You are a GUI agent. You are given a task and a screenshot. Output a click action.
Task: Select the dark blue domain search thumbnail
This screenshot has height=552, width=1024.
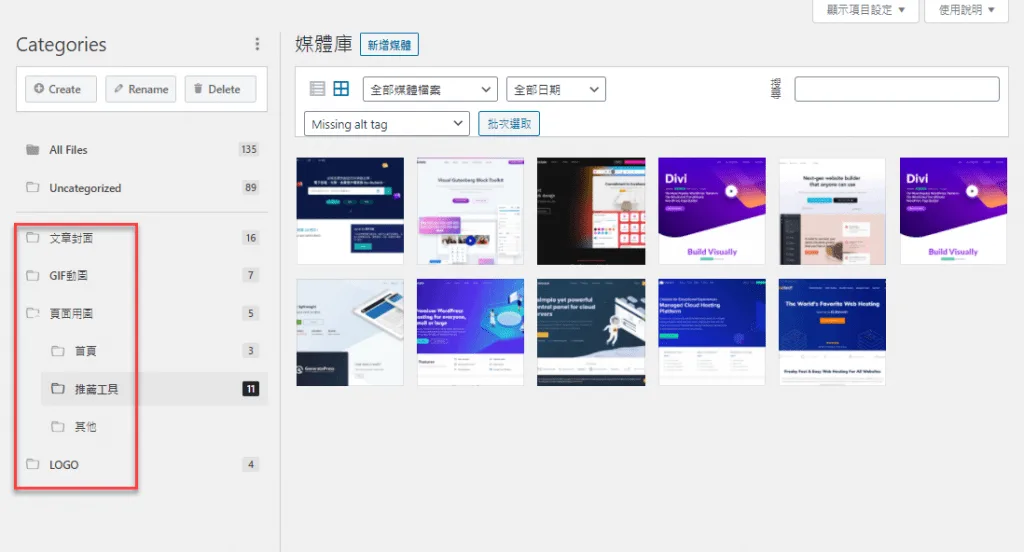[350, 210]
